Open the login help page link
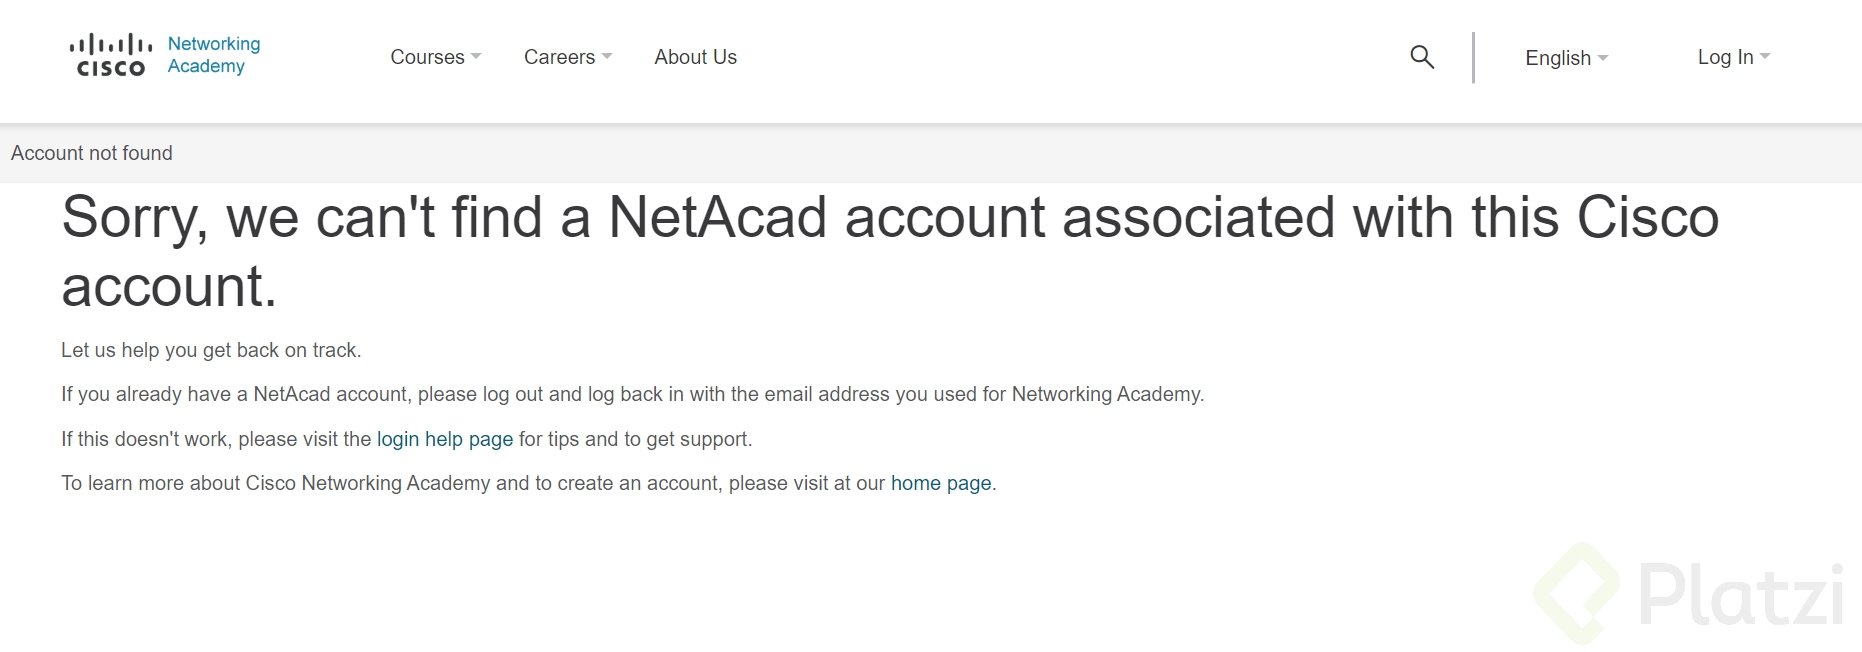Image resolution: width=1862 pixels, height=652 pixels. (444, 439)
